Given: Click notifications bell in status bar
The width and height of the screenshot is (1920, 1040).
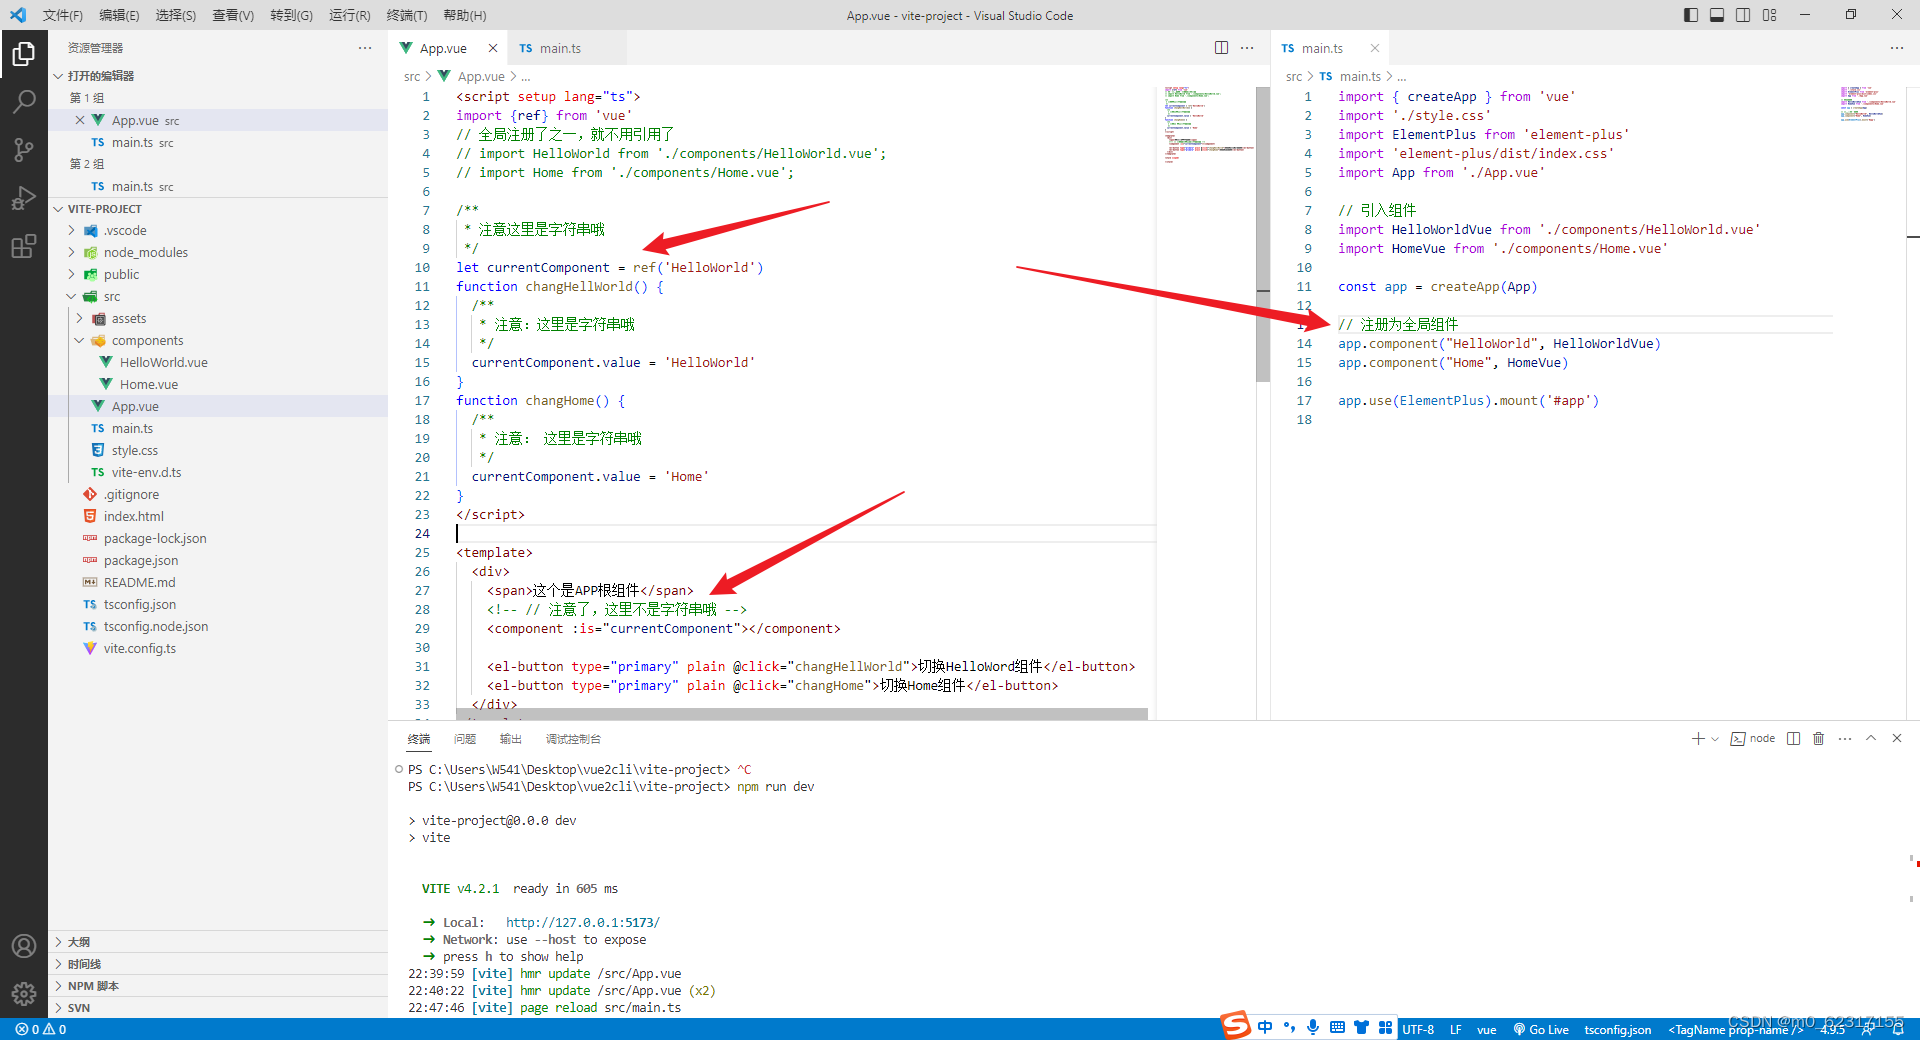Looking at the screenshot, I should [x=1898, y=1029].
